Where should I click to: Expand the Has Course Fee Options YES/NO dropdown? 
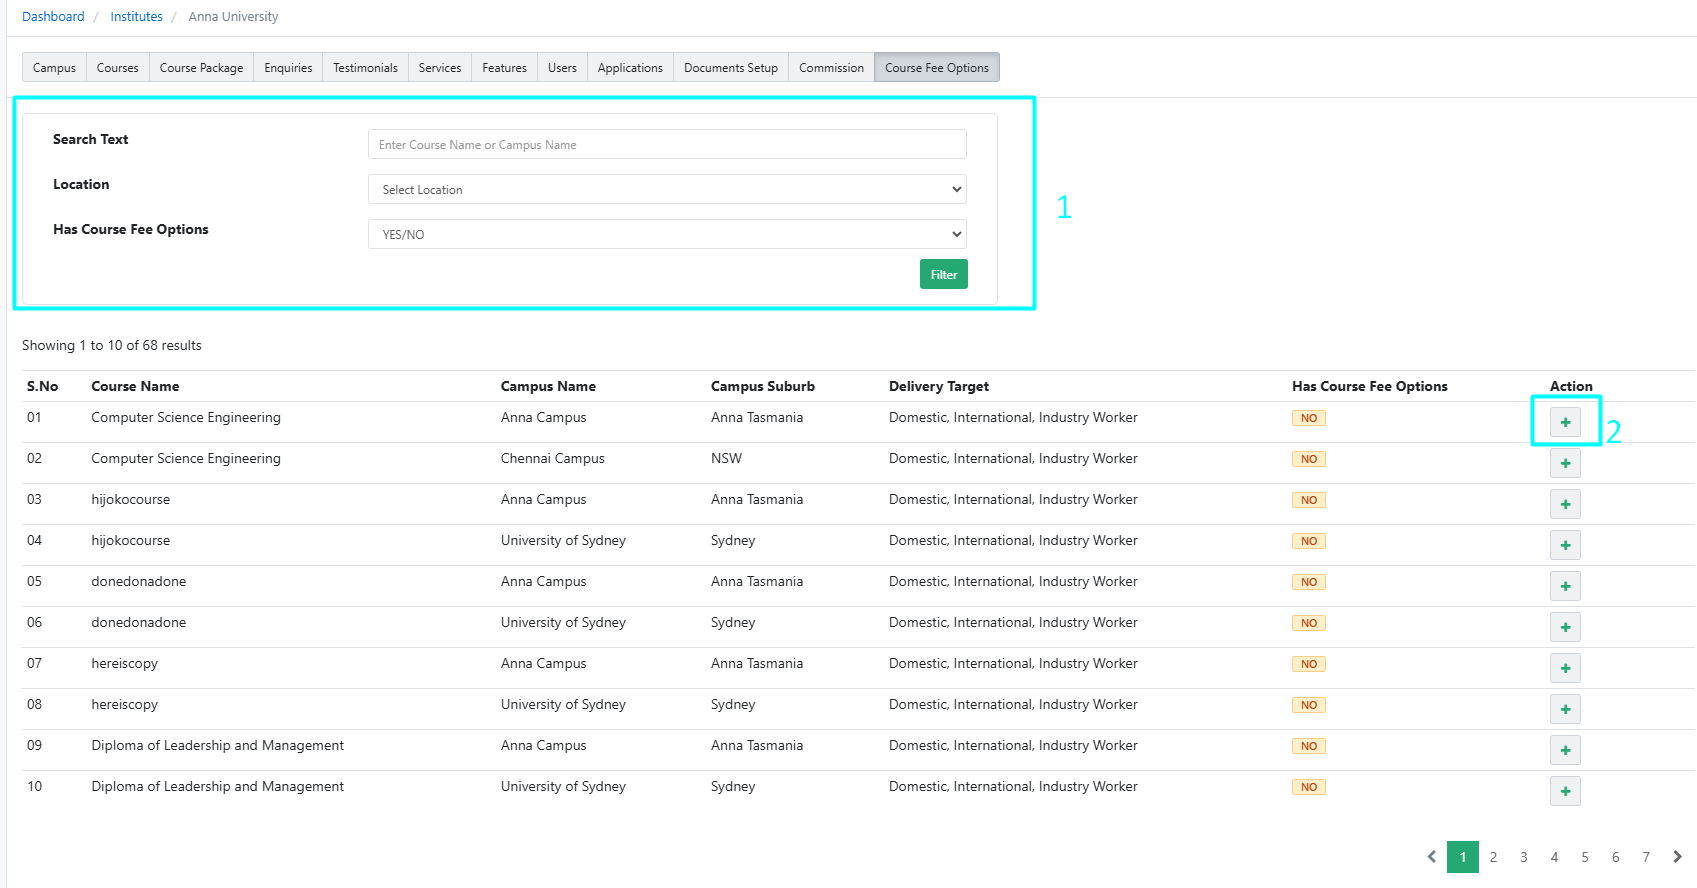(x=667, y=235)
